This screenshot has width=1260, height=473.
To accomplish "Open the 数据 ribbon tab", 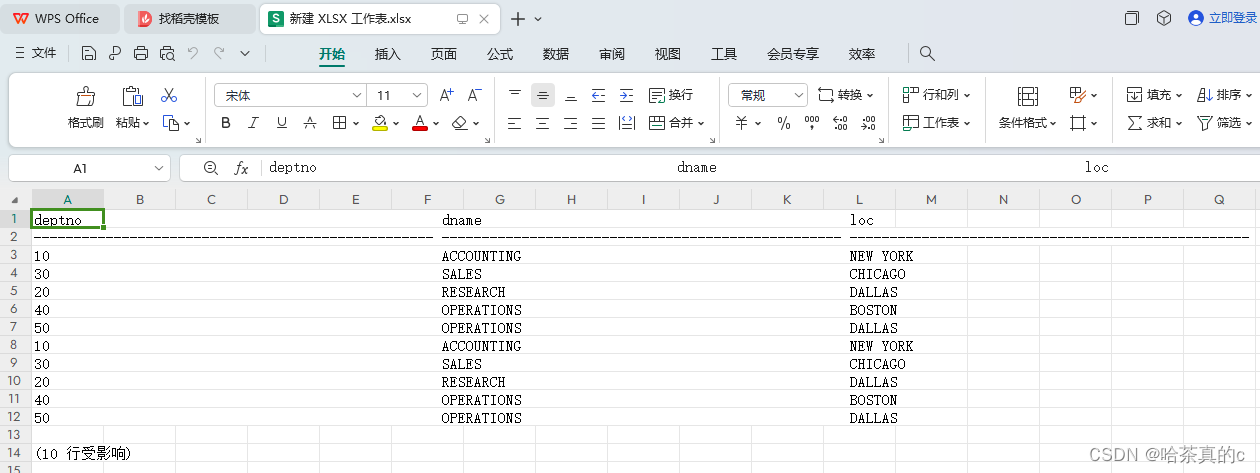I will click(556, 54).
